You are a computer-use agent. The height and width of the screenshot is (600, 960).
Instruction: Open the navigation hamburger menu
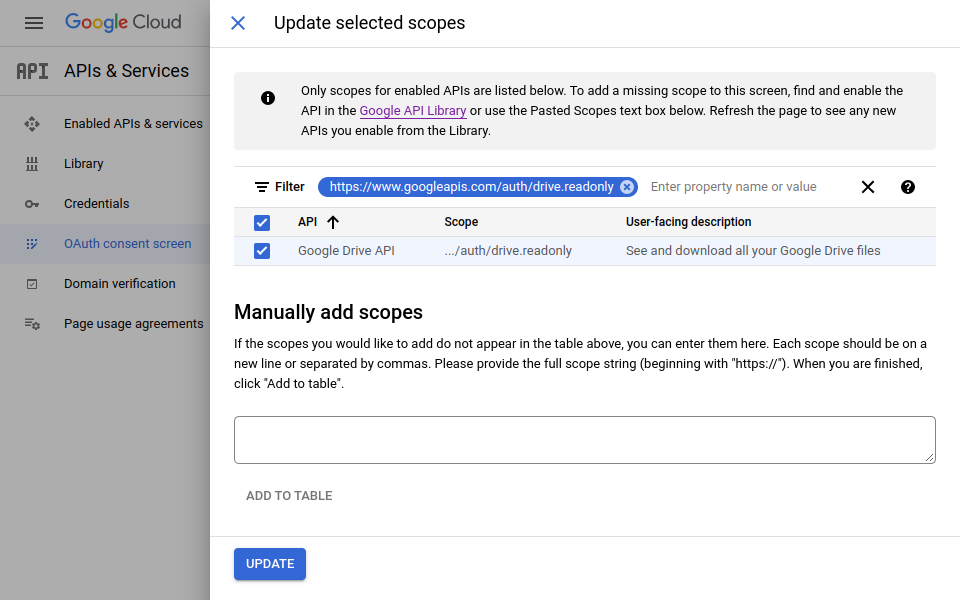point(33,22)
